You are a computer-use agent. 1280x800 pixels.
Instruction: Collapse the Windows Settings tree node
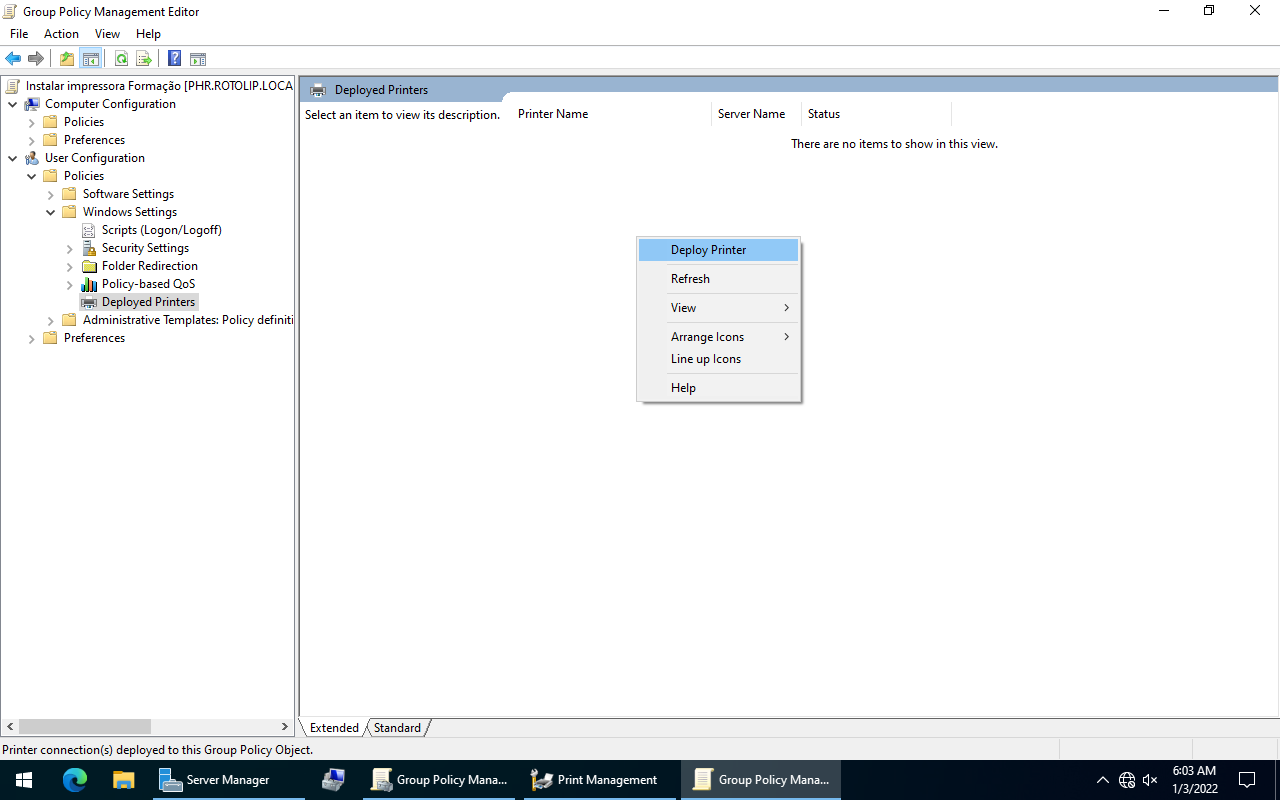click(51, 212)
